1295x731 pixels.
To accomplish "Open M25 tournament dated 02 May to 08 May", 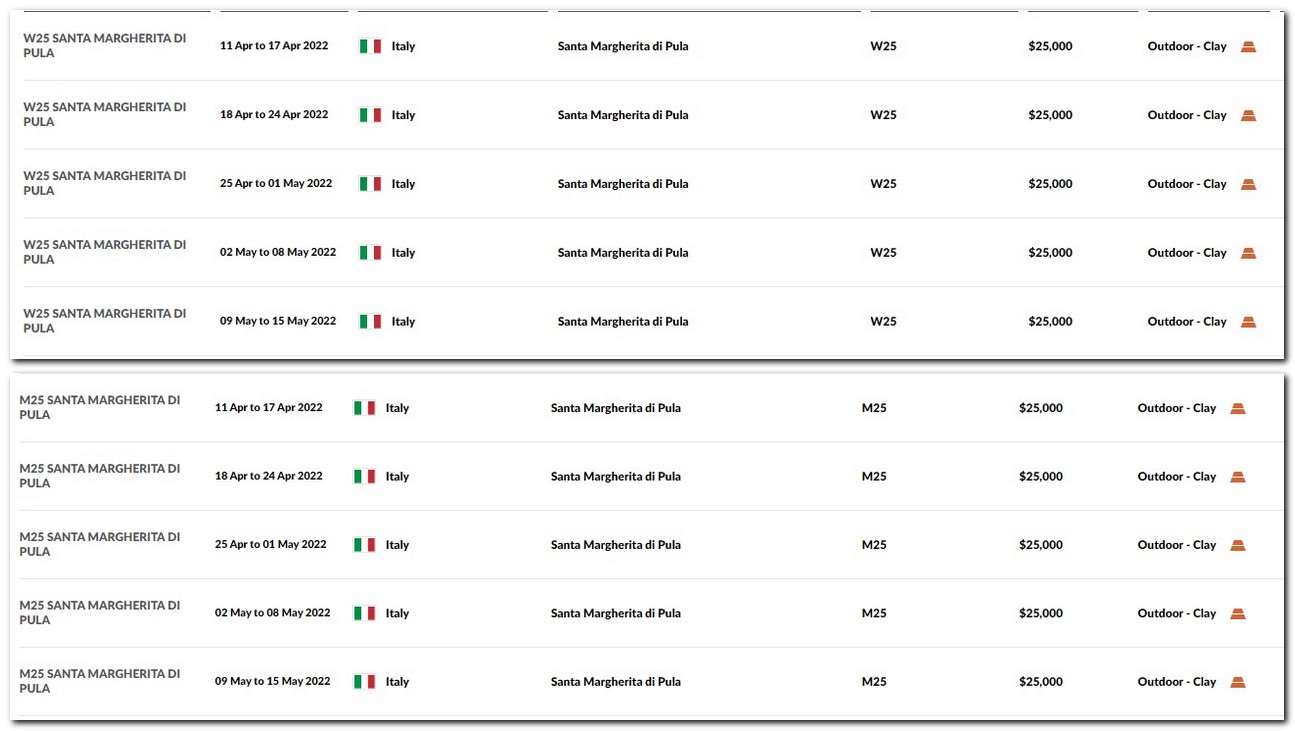I will (x=100, y=613).
